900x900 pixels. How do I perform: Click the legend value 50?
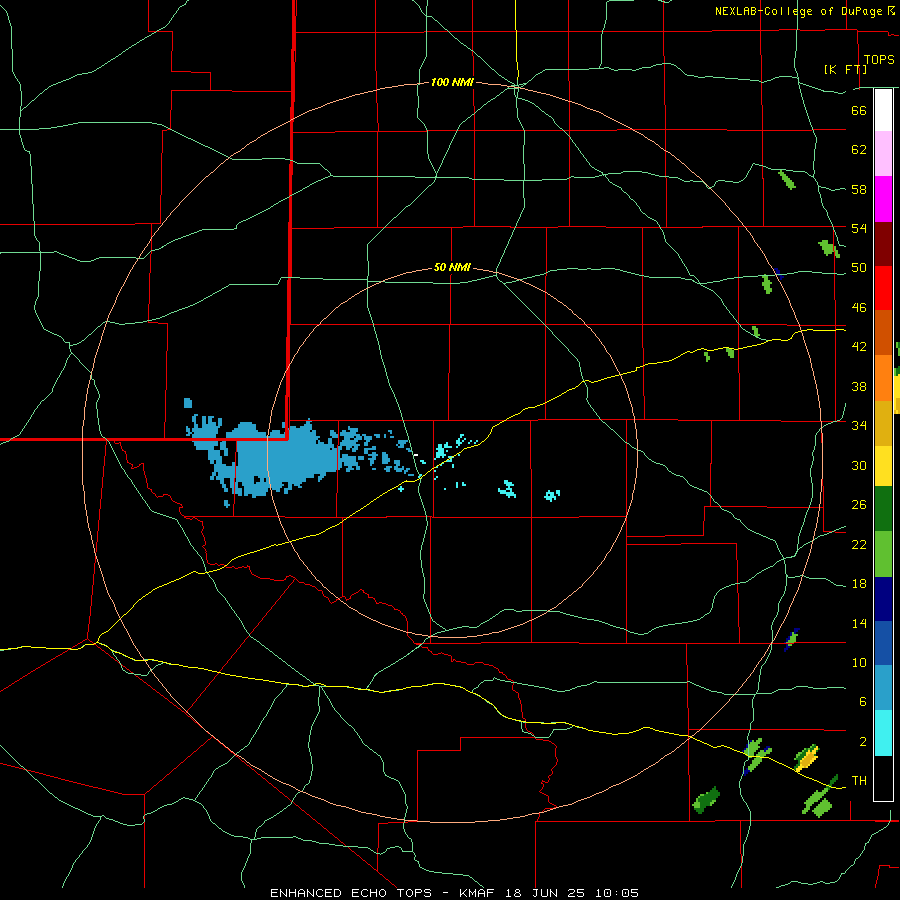tap(859, 267)
